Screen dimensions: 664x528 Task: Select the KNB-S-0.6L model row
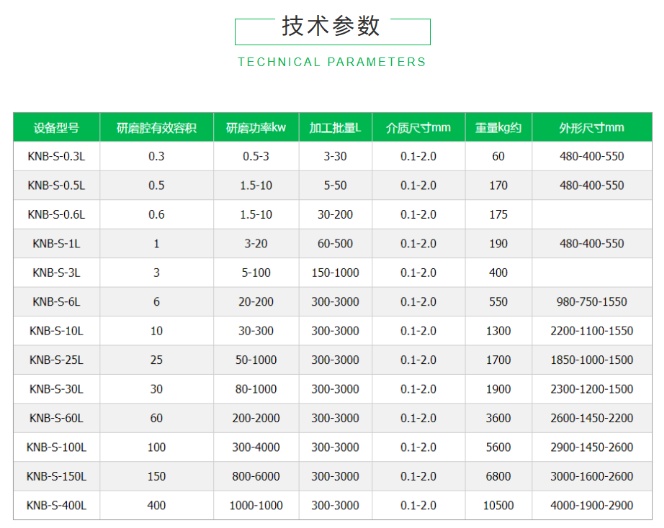point(56,215)
